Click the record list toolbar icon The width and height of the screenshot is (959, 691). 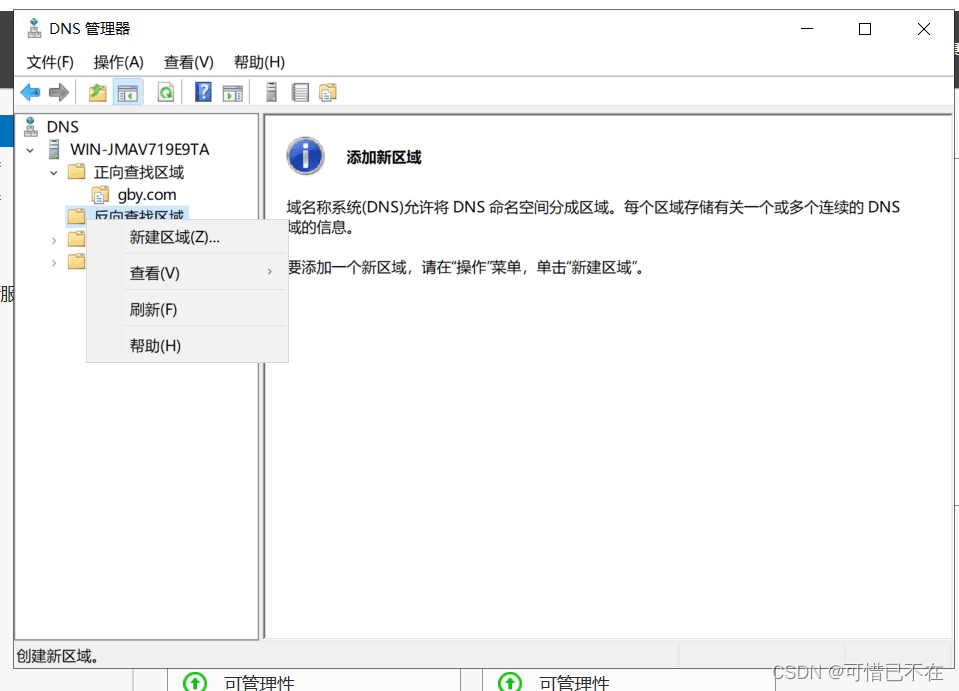[300, 92]
